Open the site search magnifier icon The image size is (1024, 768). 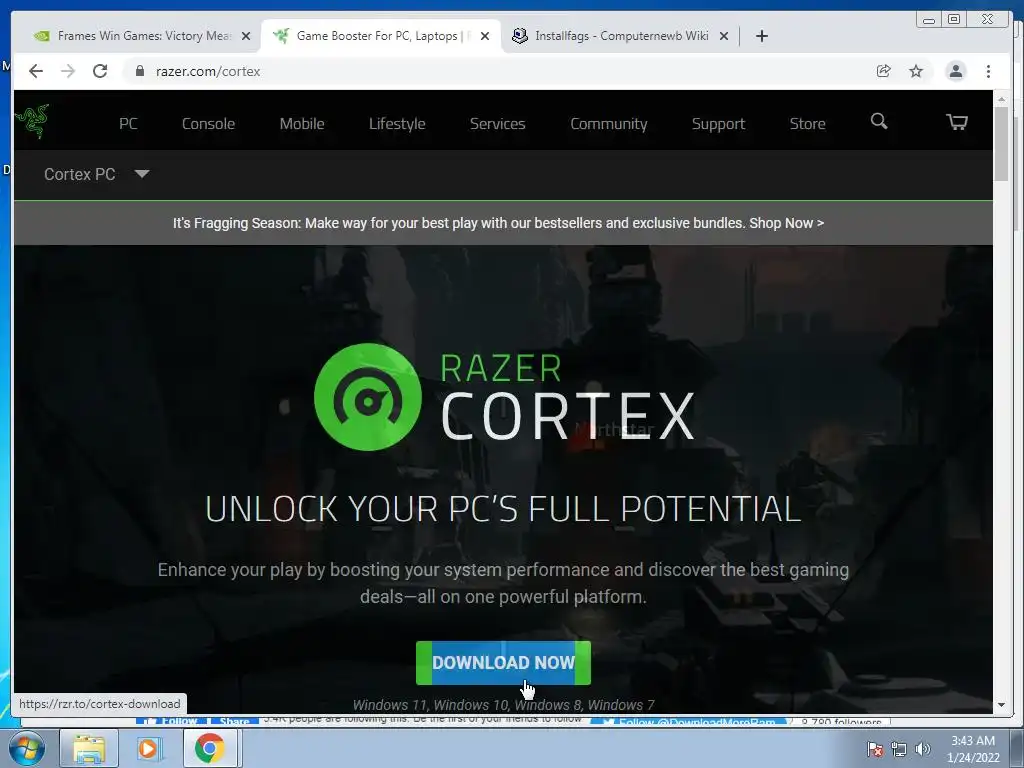879,121
